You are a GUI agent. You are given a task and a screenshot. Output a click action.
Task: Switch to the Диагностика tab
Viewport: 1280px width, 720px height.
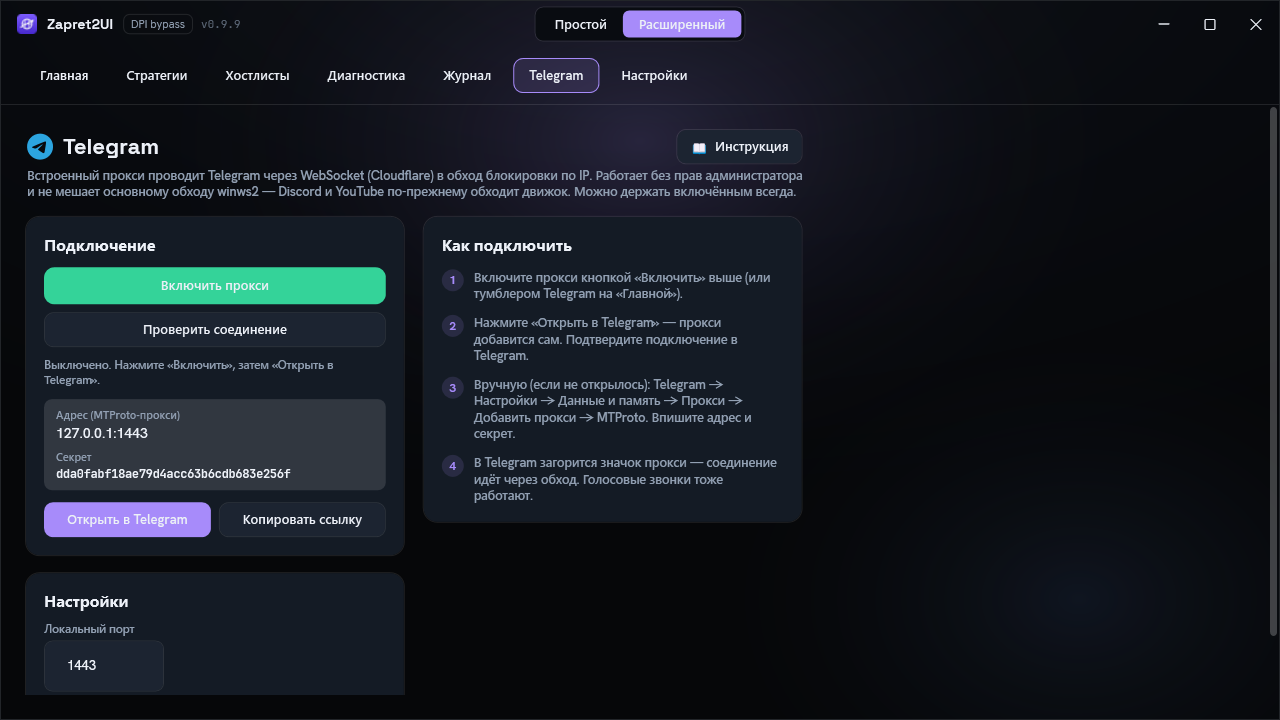(366, 75)
